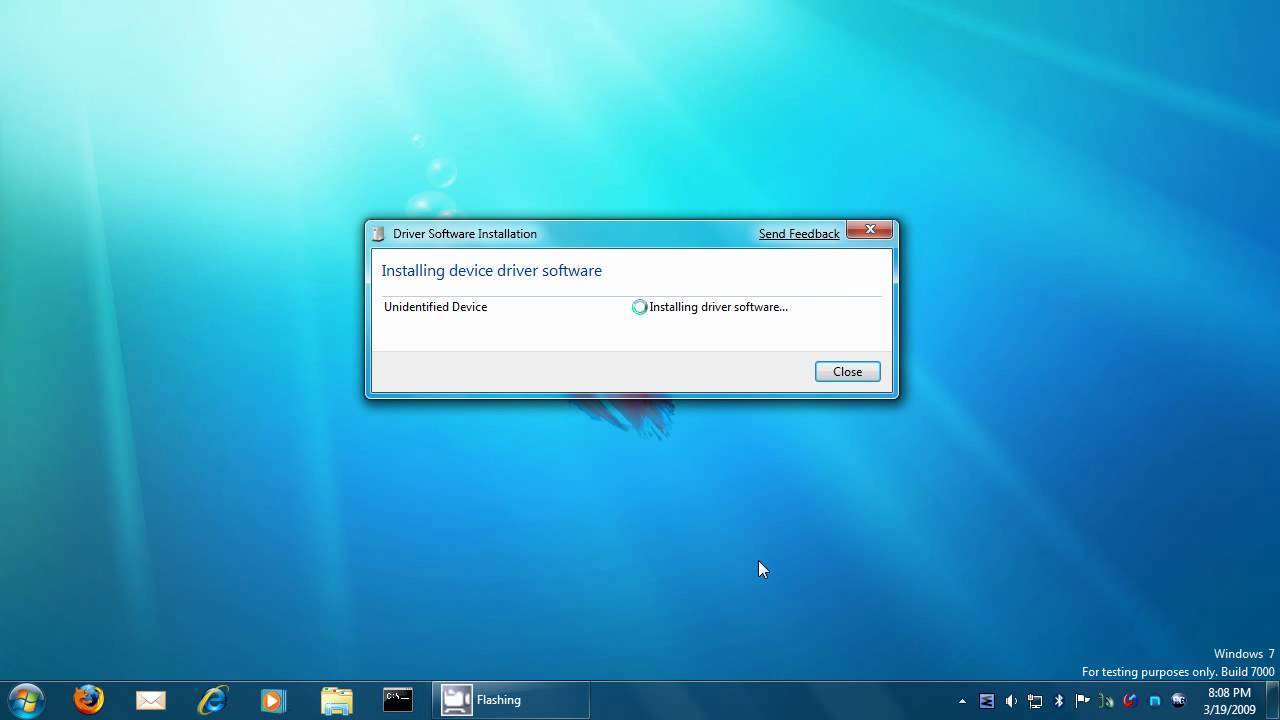
Task: Close the Driver Software Installation window via X
Action: pyautogui.click(x=870, y=230)
